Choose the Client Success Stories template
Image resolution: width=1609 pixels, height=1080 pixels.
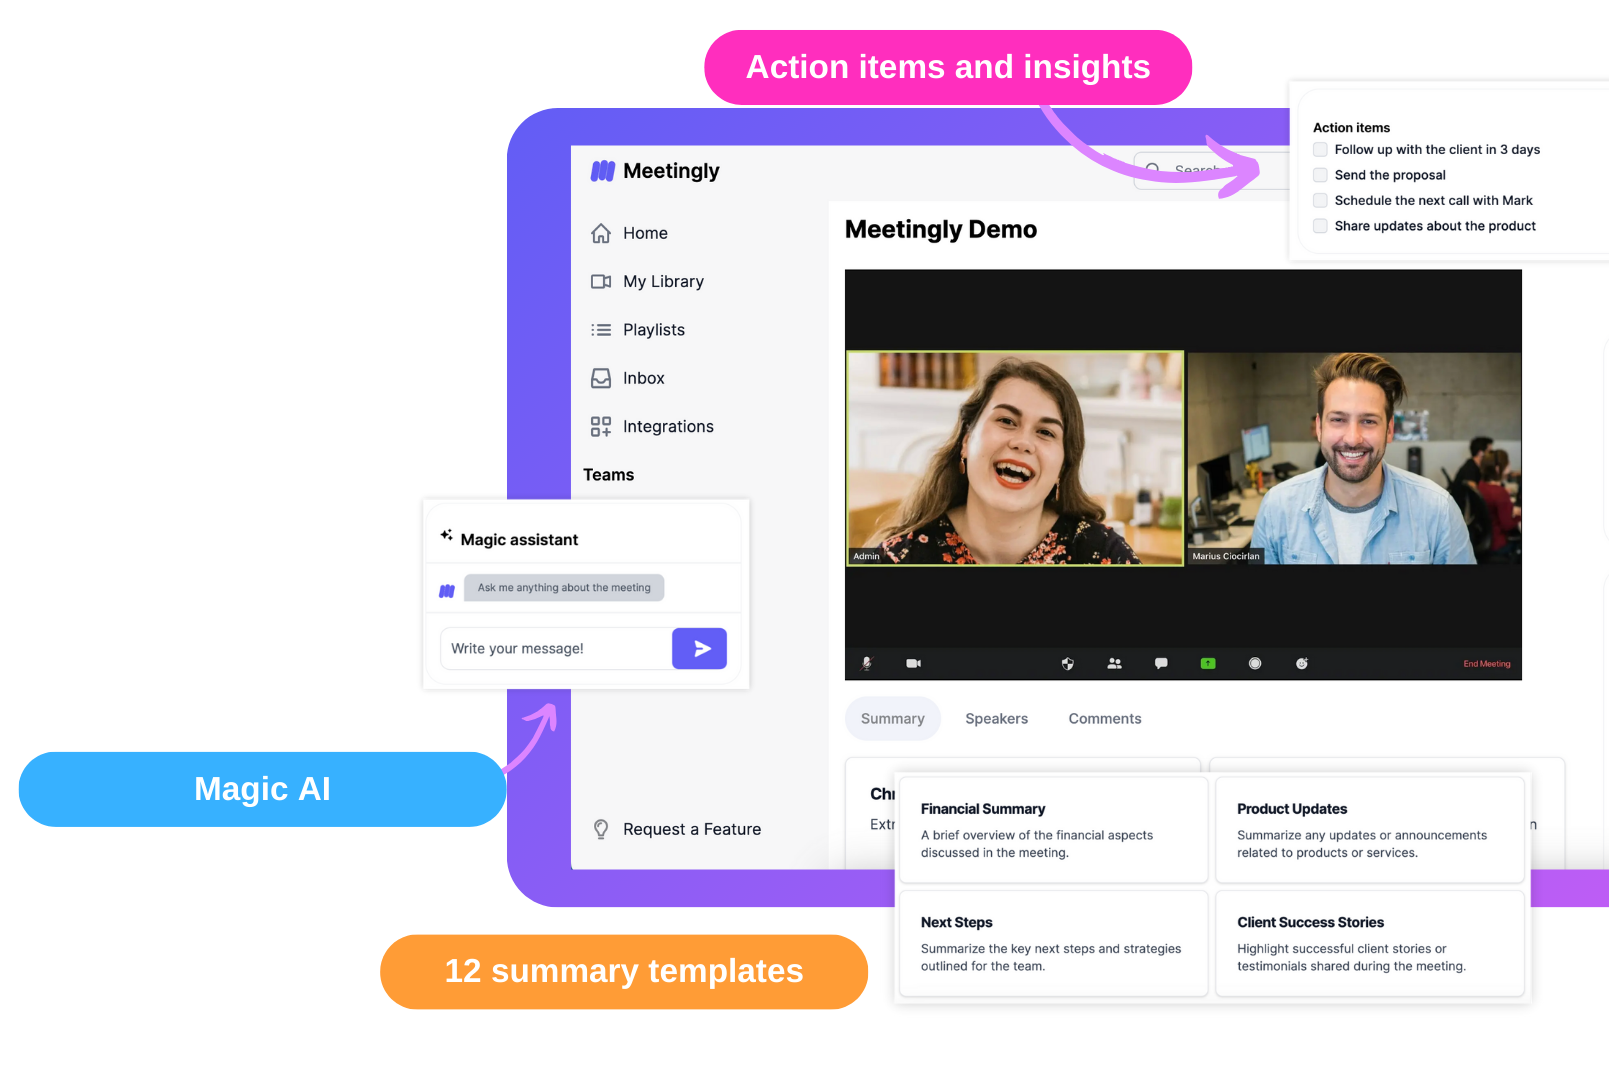[1370, 944]
